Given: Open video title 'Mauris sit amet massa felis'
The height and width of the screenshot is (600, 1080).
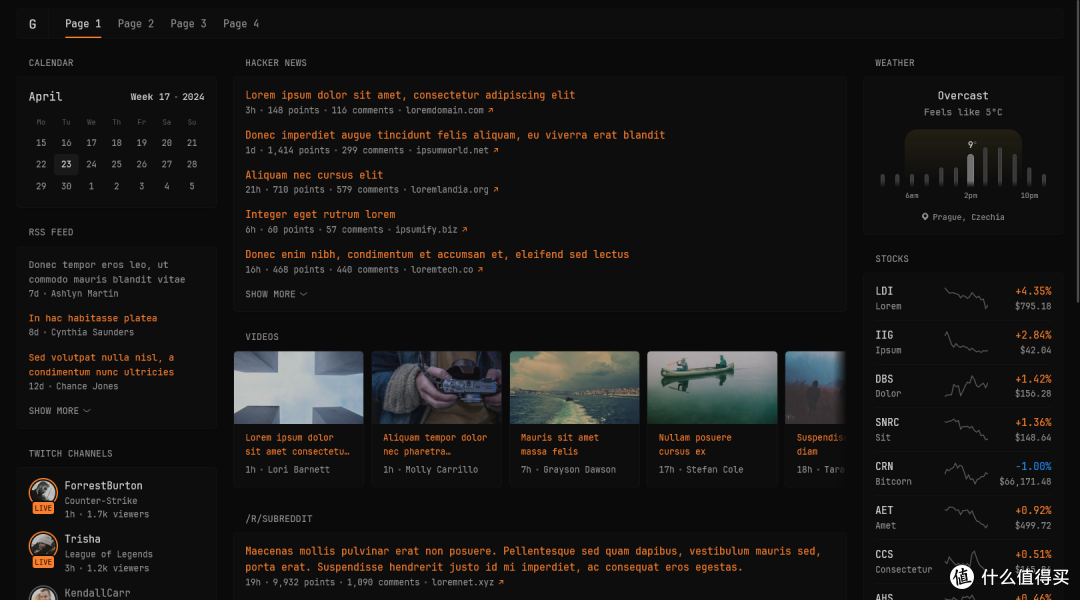Looking at the screenshot, I should (559, 444).
